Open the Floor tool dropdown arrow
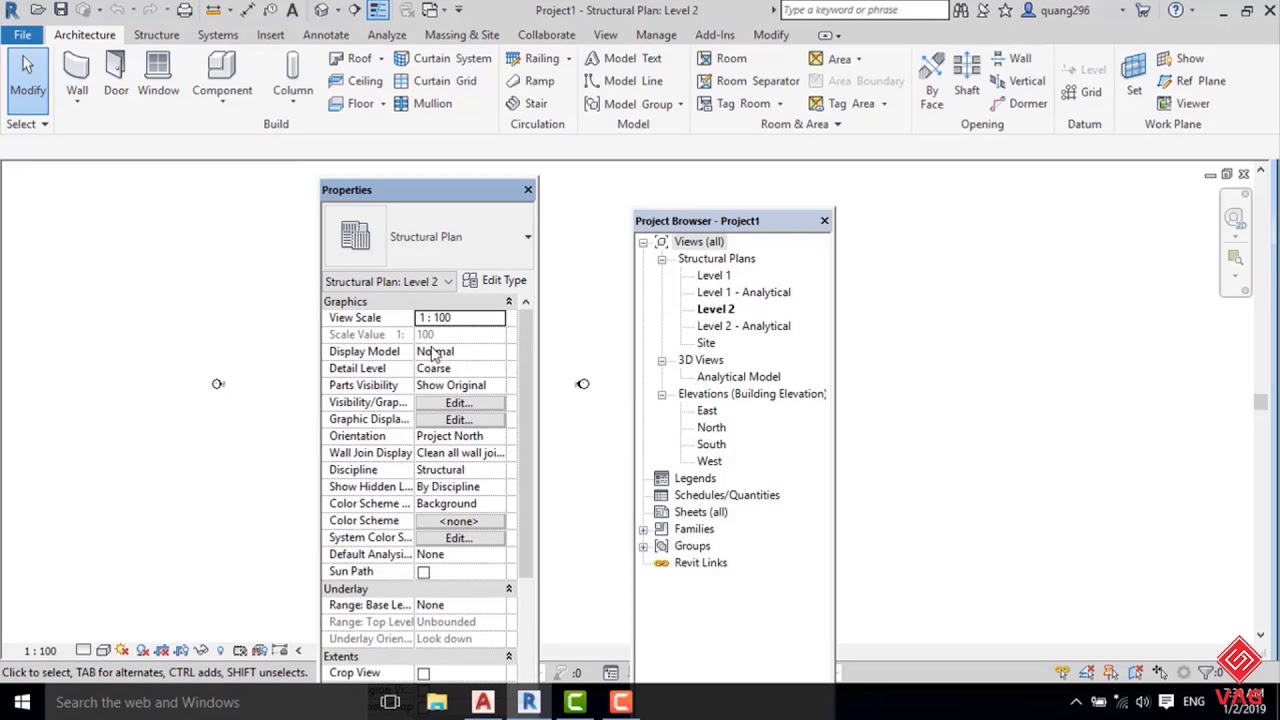The image size is (1280, 720). (x=382, y=104)
